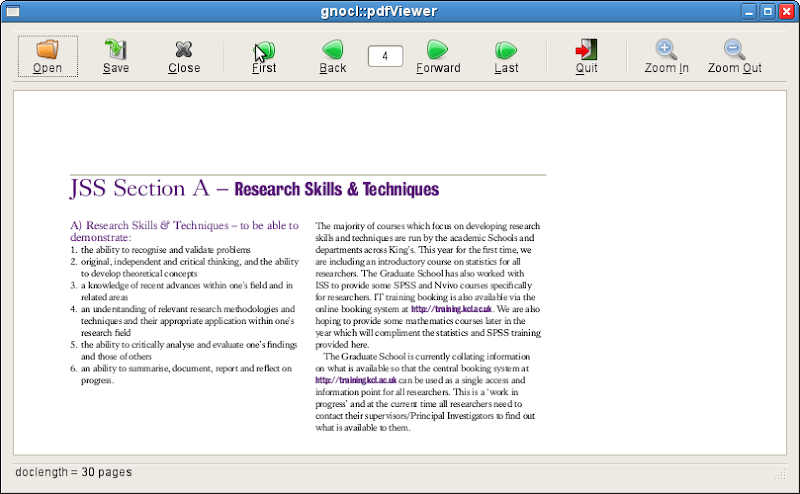Go Back one page
The width and height of the screenshot is (800, 494).
[x=333, y=50]
